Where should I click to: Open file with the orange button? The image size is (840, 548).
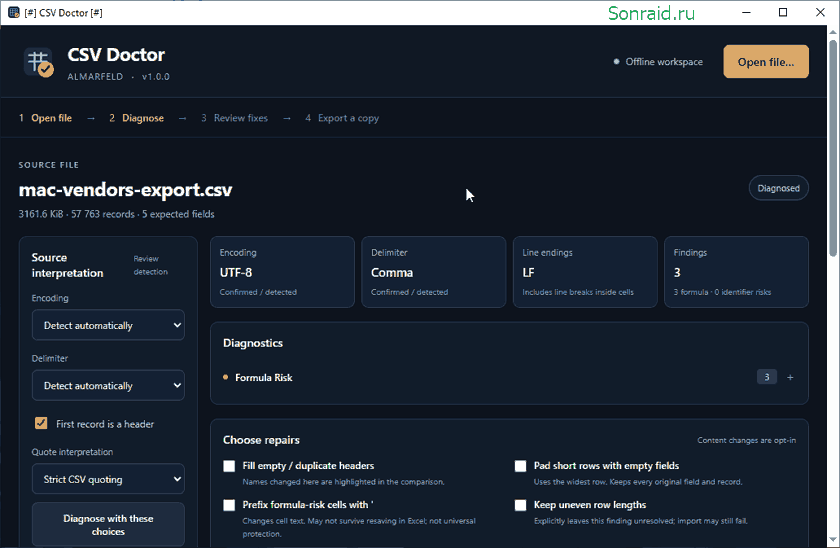point(766,62)
